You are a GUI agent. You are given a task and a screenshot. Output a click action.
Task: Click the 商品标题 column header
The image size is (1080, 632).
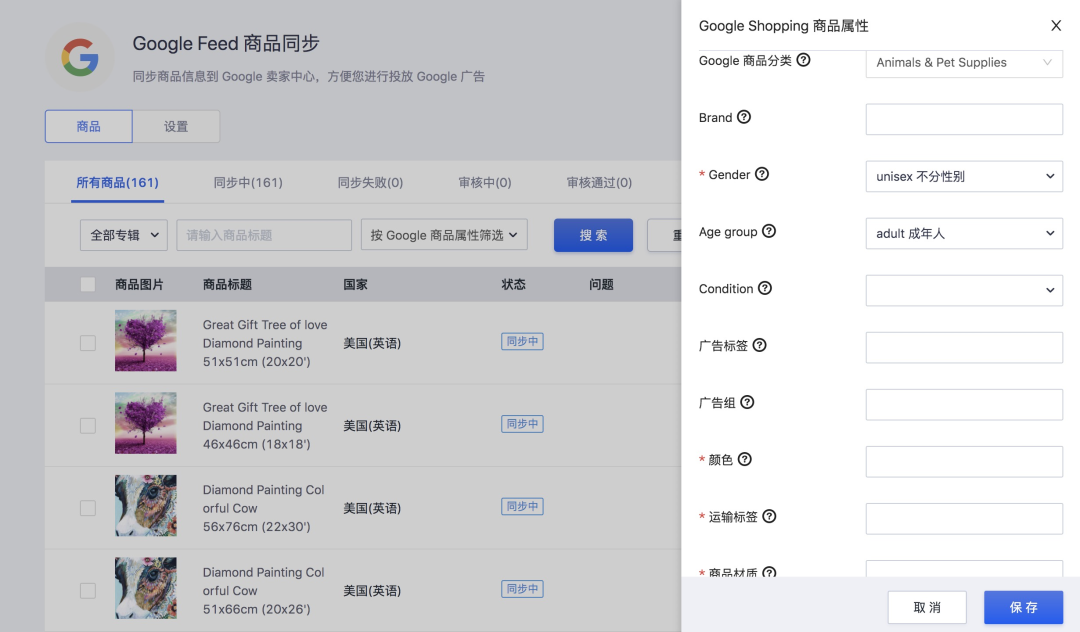point(227,284)
